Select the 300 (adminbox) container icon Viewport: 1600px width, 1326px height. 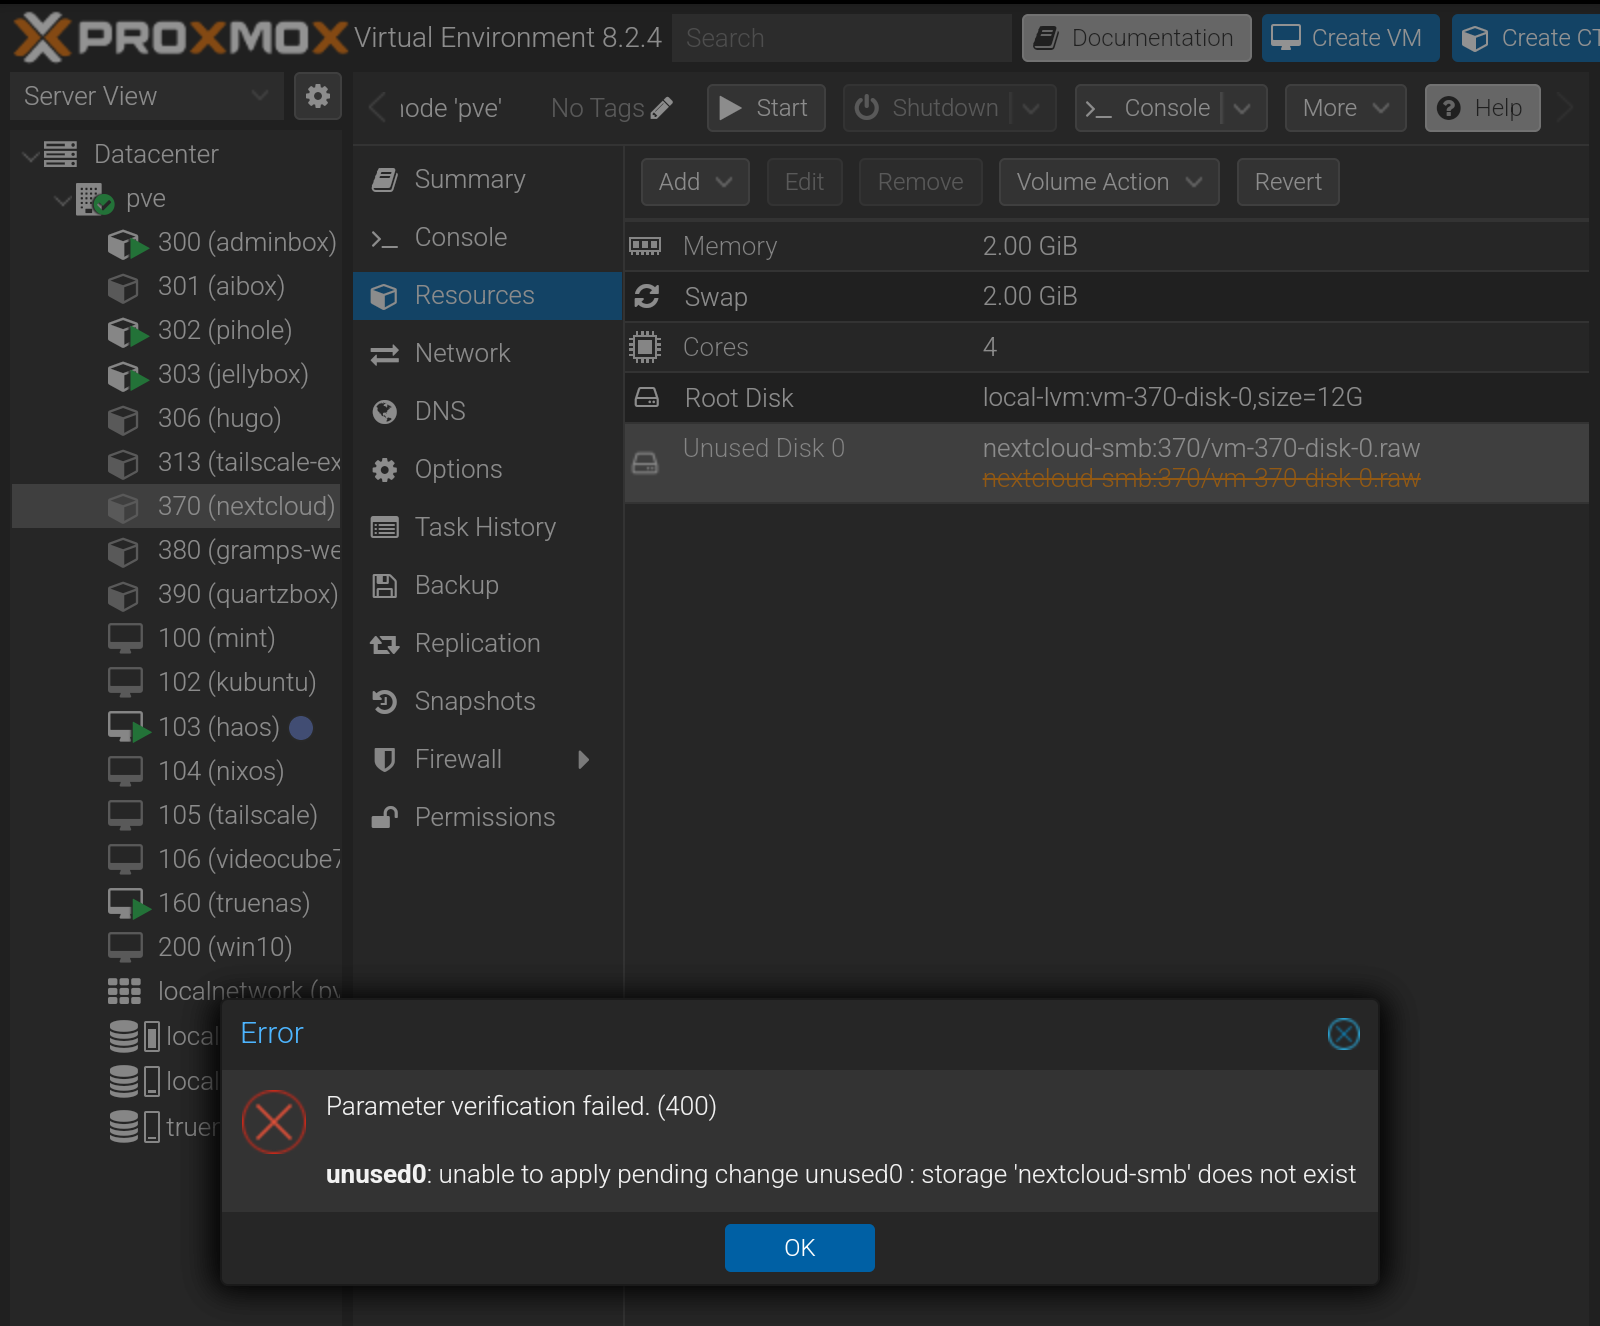127,243
